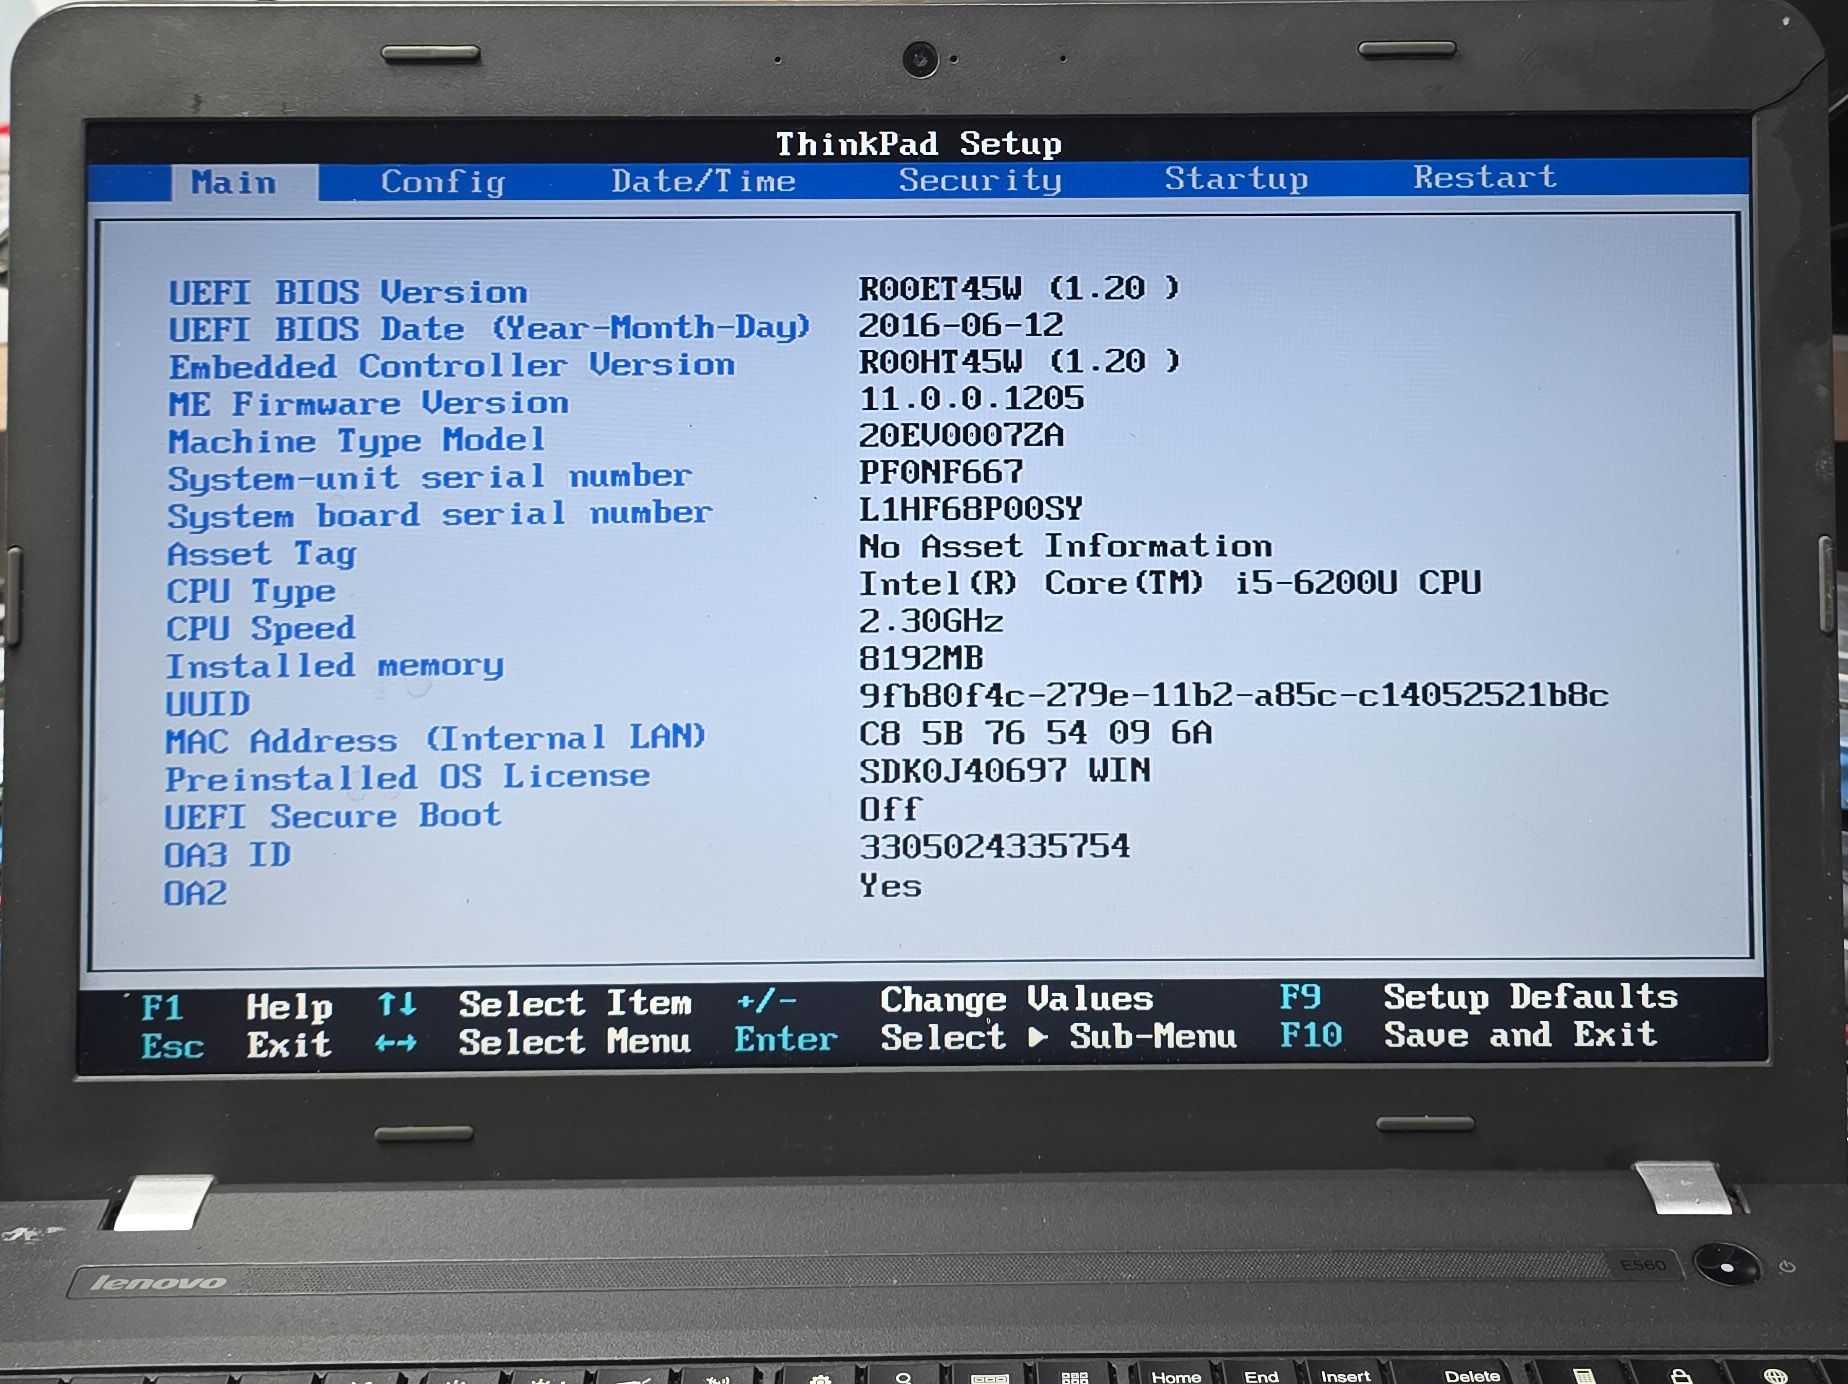This screenshot has width=1848, height=1384.
Task: Open the Config tab
Action: click(442, 181)
